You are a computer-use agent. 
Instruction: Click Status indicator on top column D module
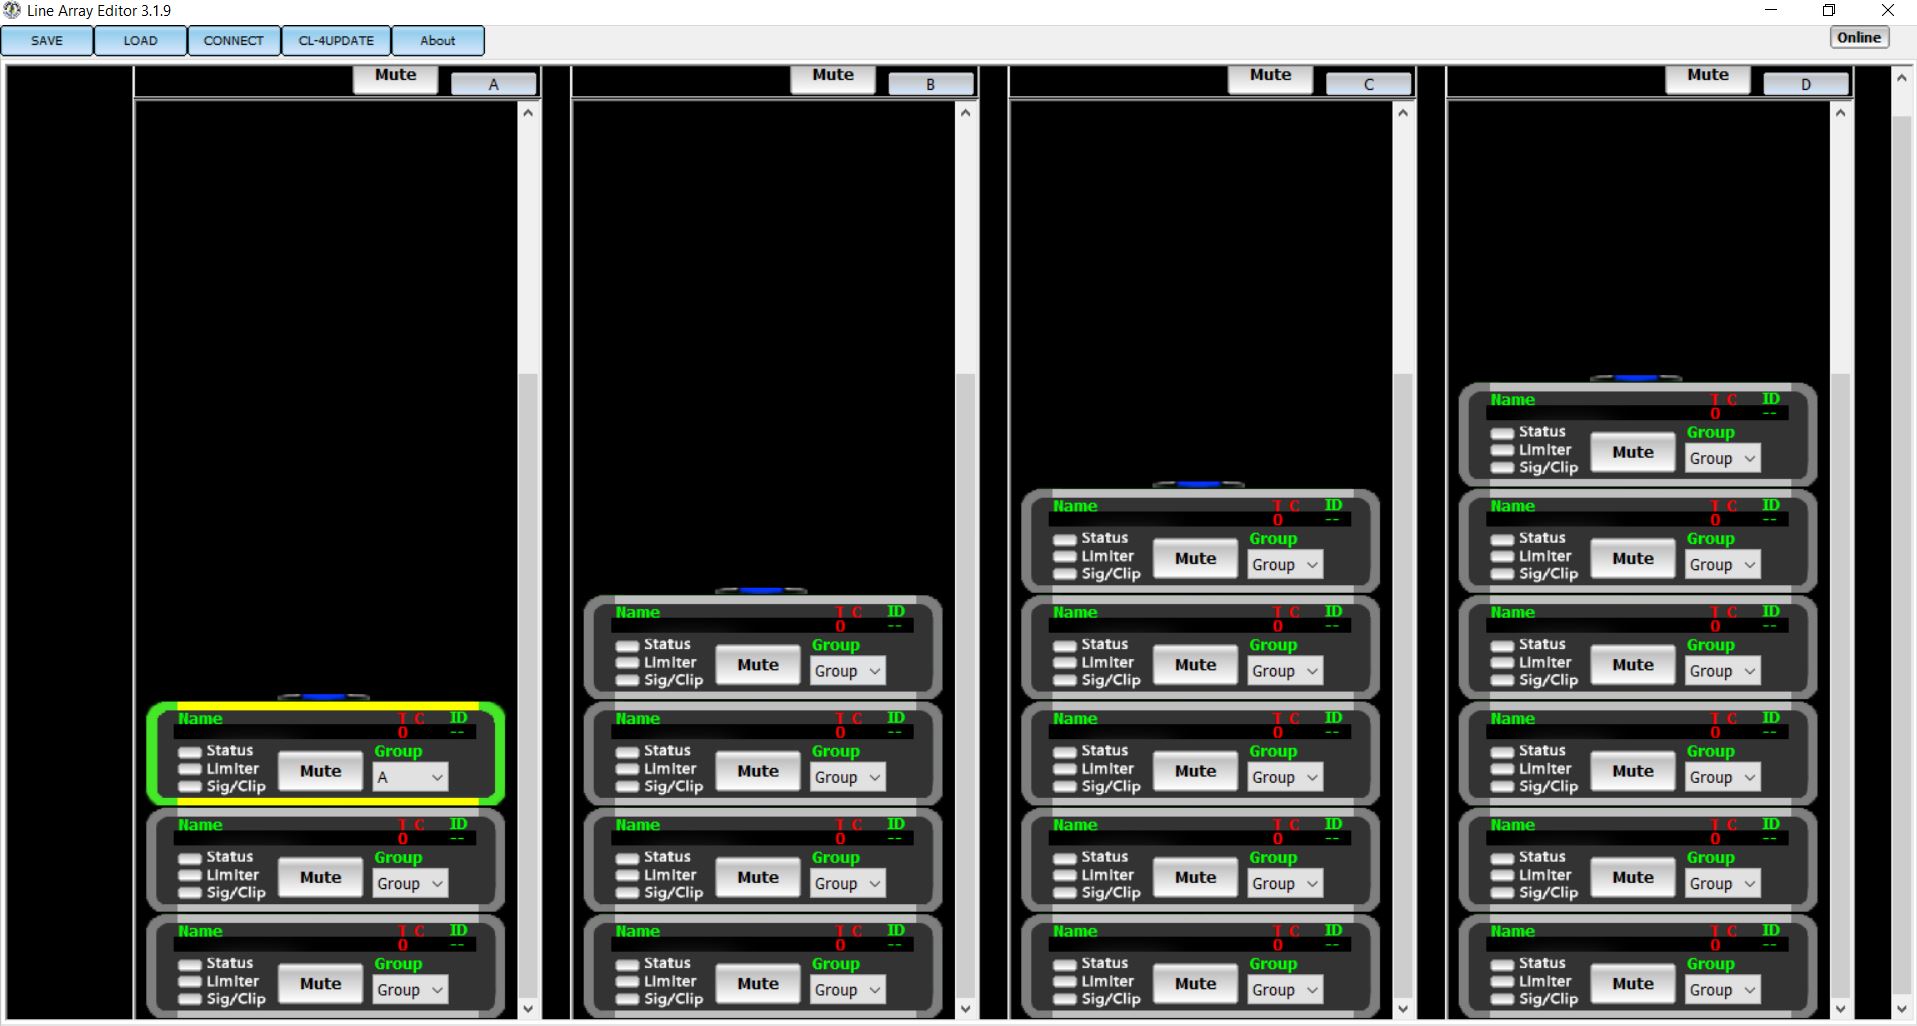pos(1502,433)
